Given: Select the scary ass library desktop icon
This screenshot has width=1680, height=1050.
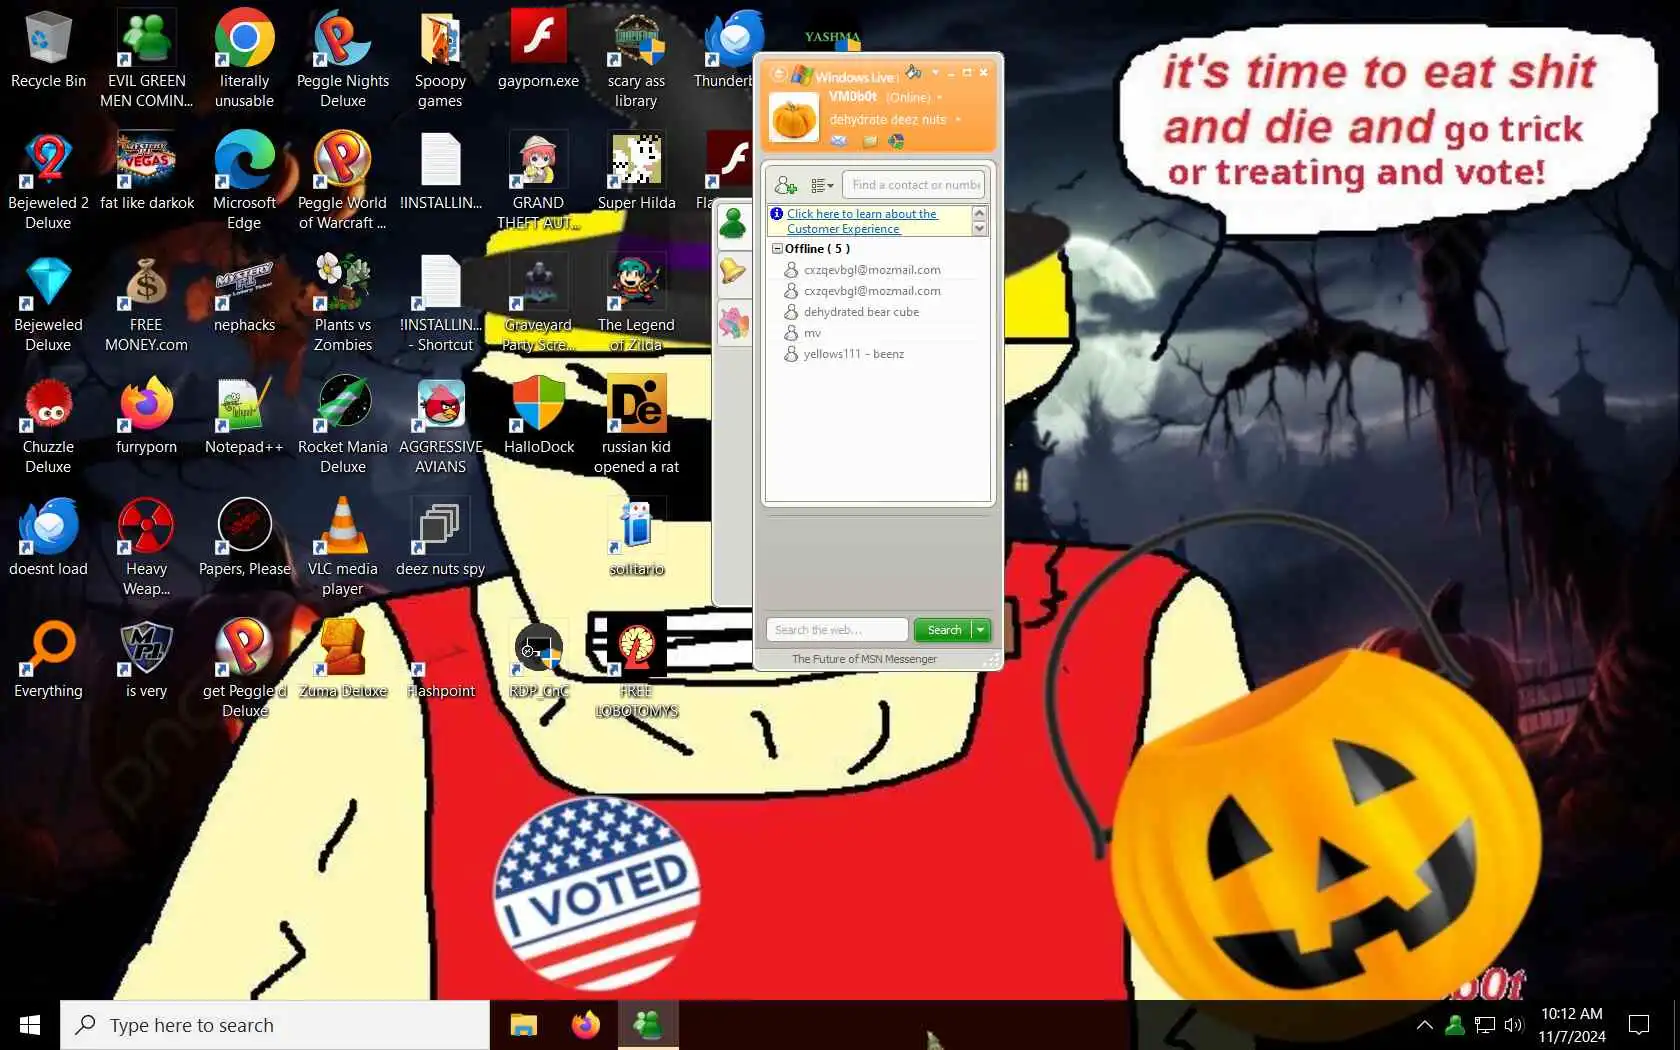Looking at the screenshot, I should click(x=636, y=58).
